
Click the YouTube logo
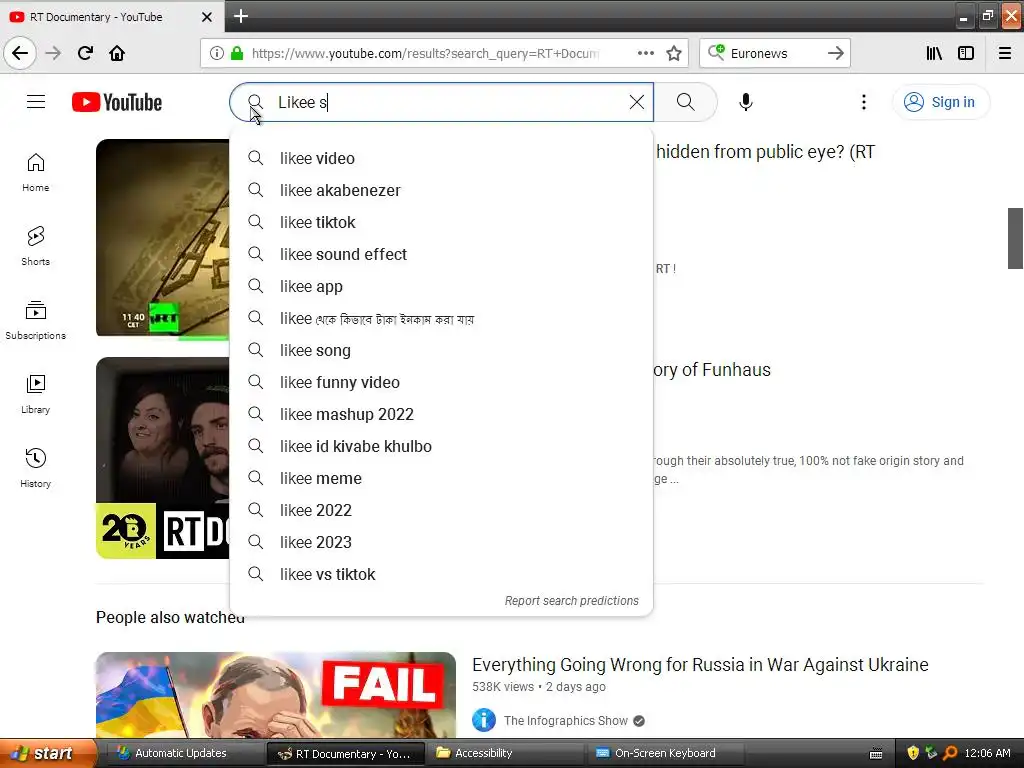click(117, 102)
